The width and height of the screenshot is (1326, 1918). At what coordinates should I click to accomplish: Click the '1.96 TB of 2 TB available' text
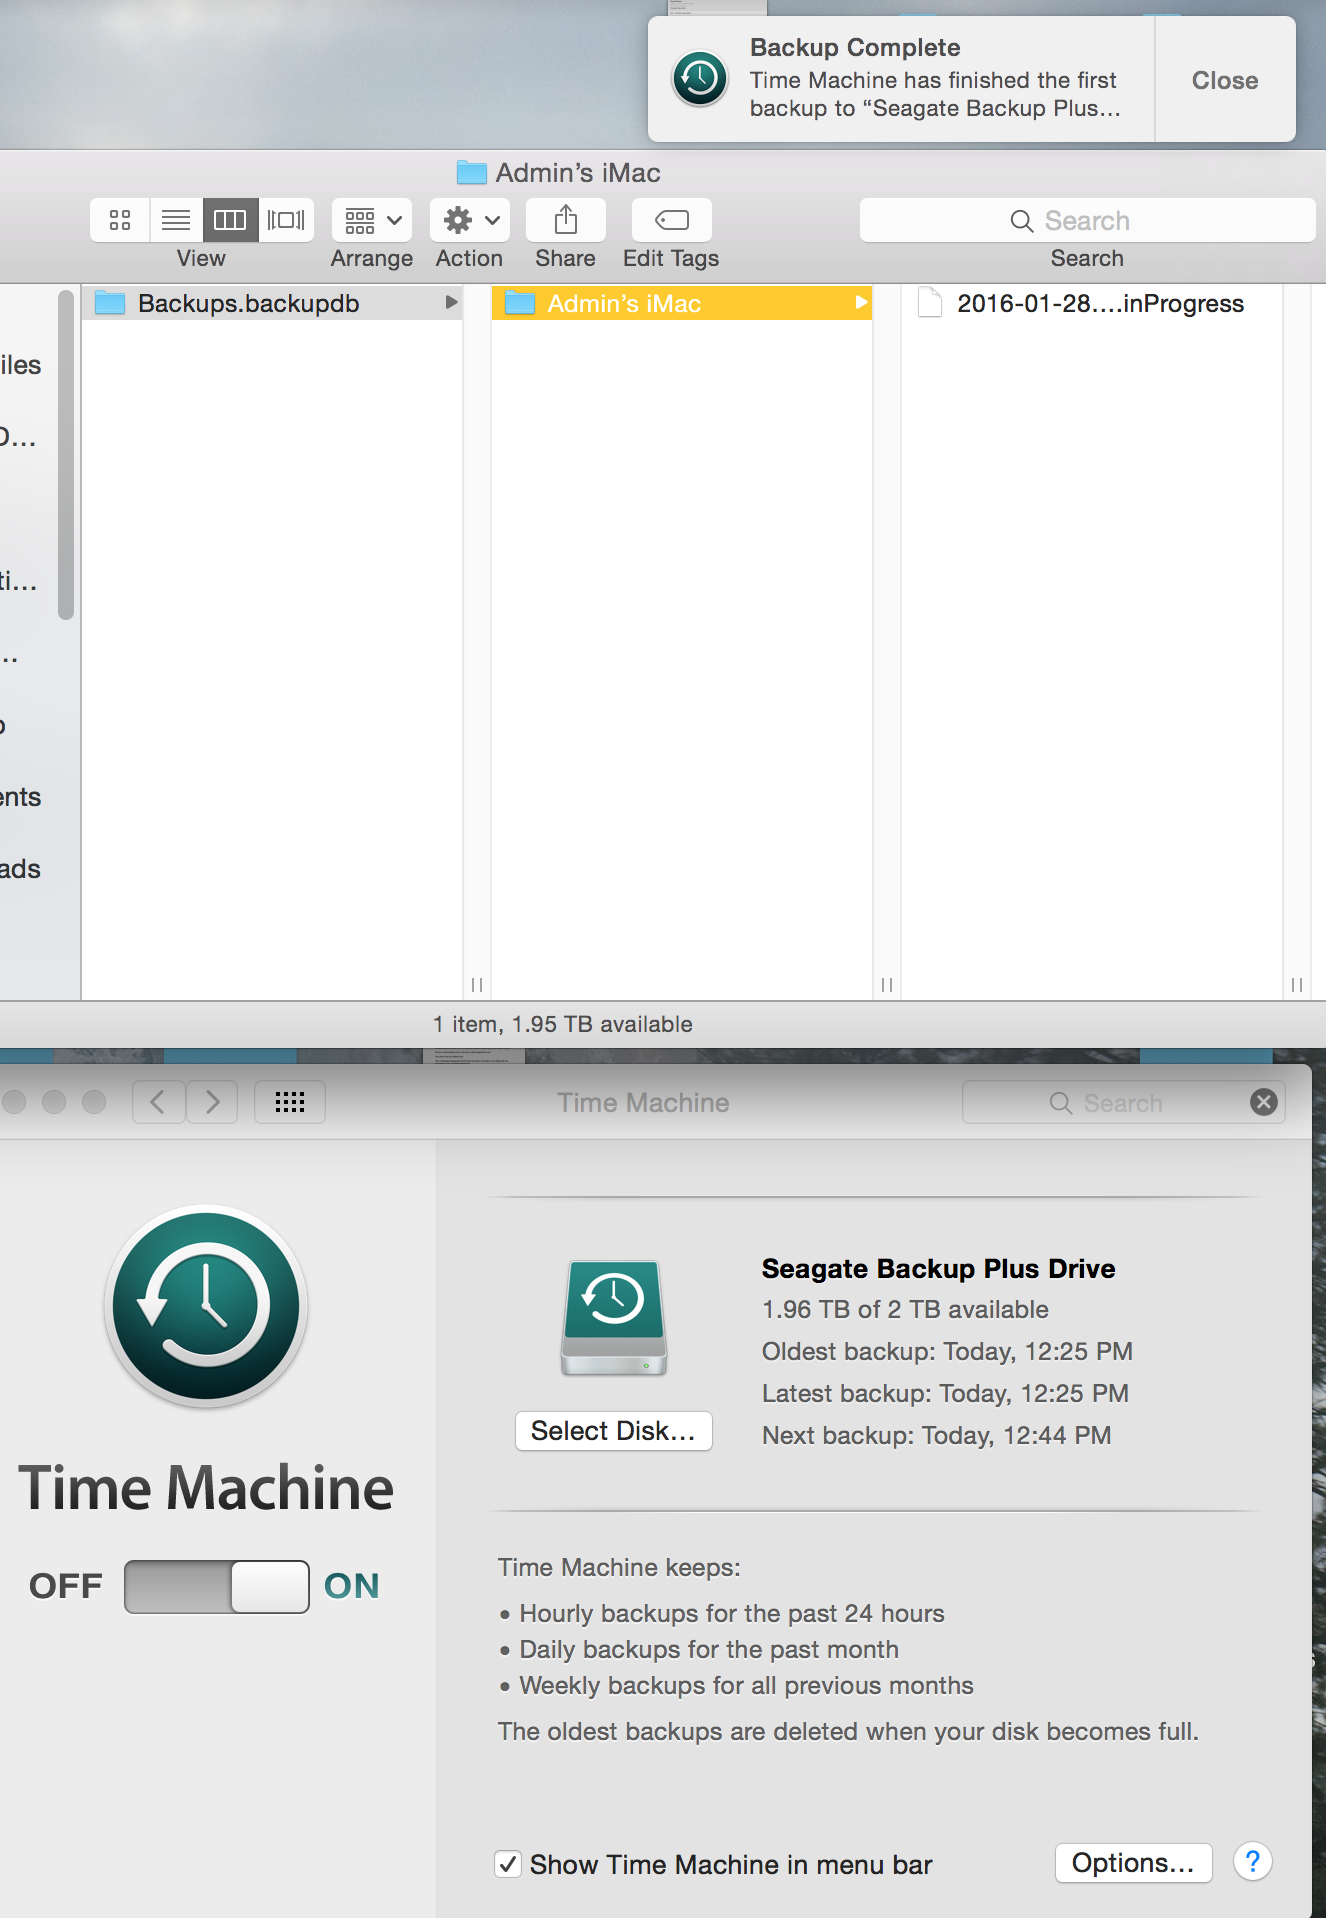pos(905,1309)
